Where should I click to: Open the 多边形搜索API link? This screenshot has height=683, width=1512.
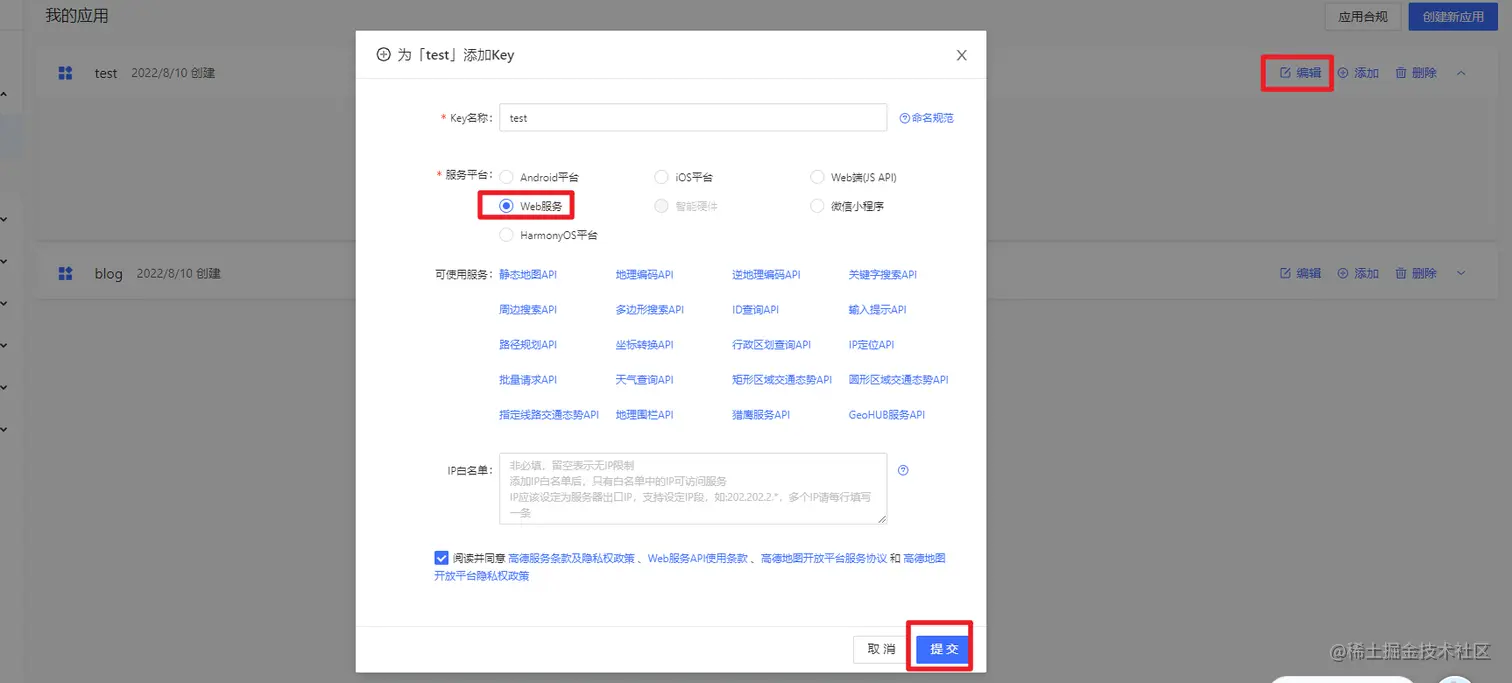[650, 310]
